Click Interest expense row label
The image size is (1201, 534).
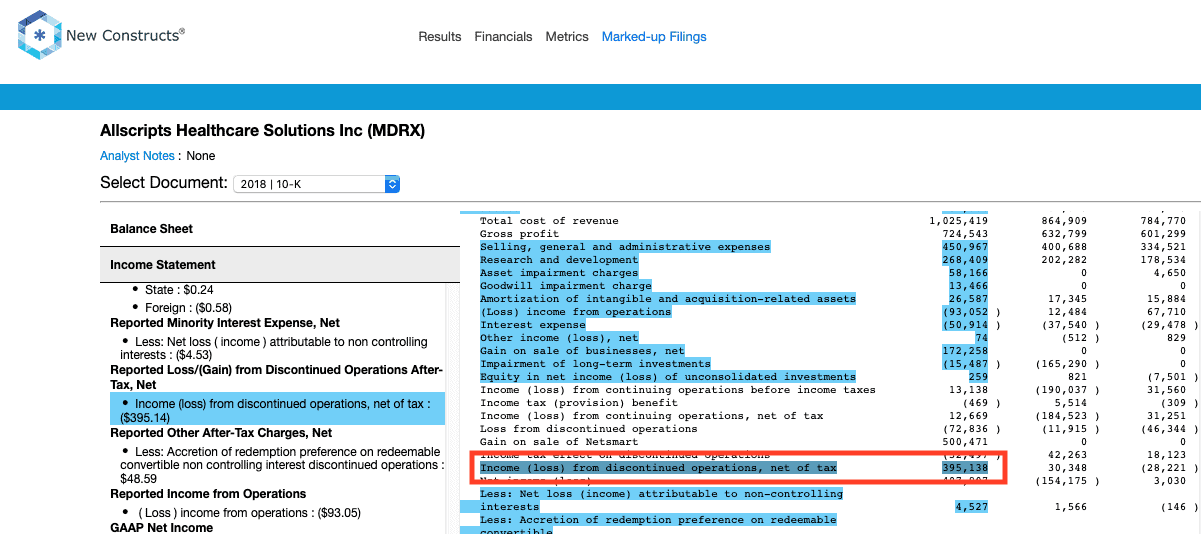[x=532, y=325]
